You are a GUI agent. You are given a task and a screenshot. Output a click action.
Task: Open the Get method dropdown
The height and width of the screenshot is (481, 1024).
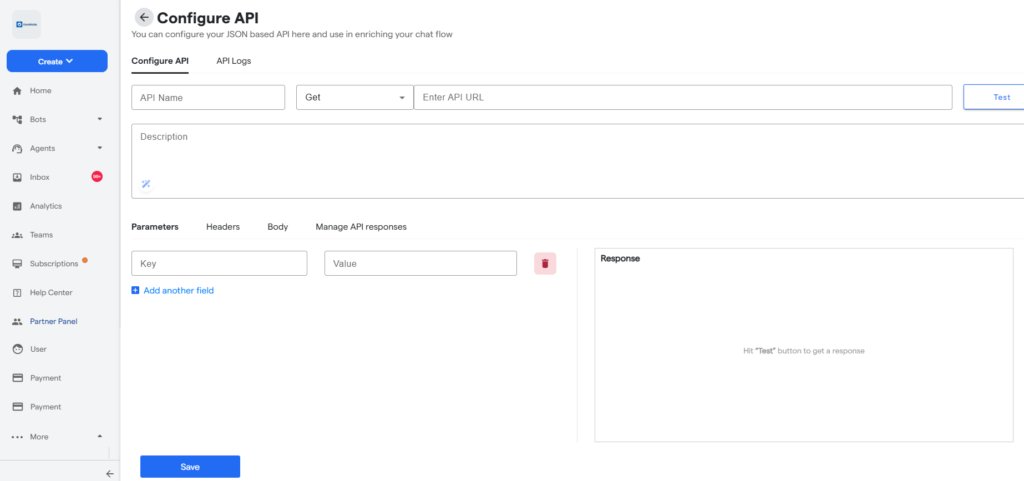coord(354,97)
